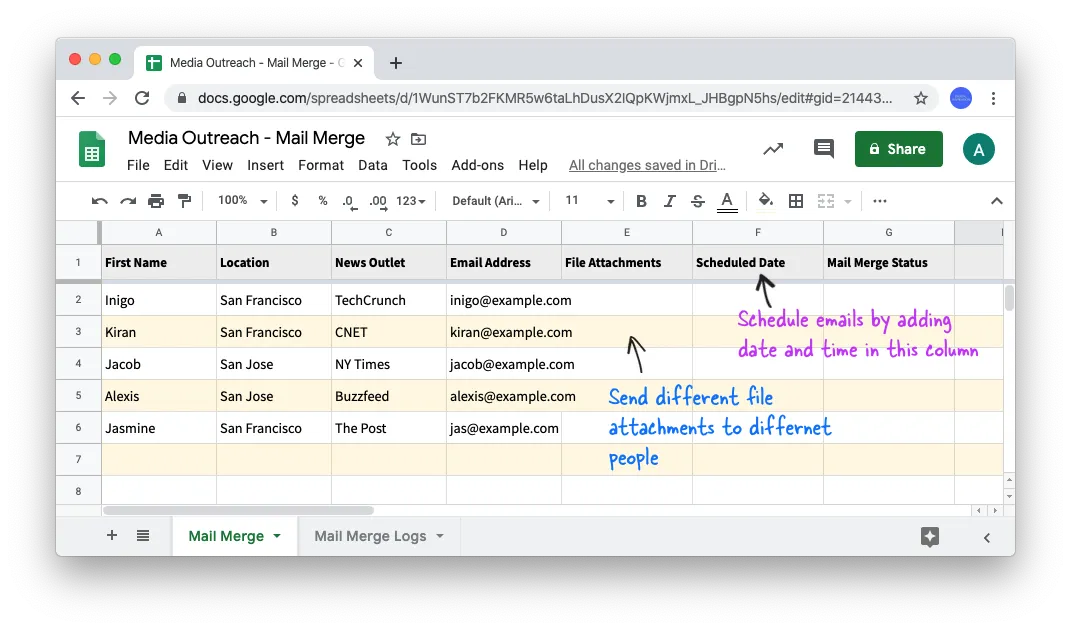Click the Undo icon
This screenshot has height=630, width=1071.
pyautogui.click(x=98, y=200)
